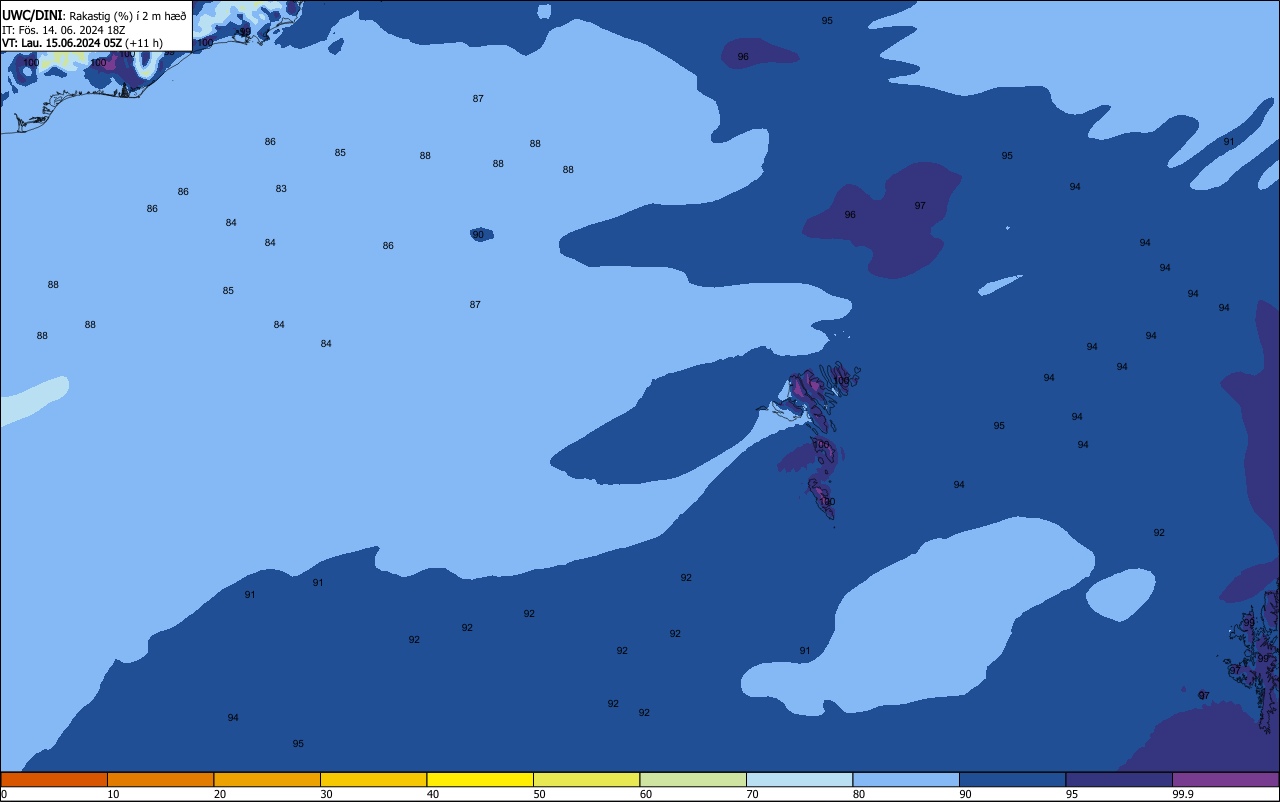Click the legend tick label '40'
Screen dimensions: 1280x802
point(432,794)
